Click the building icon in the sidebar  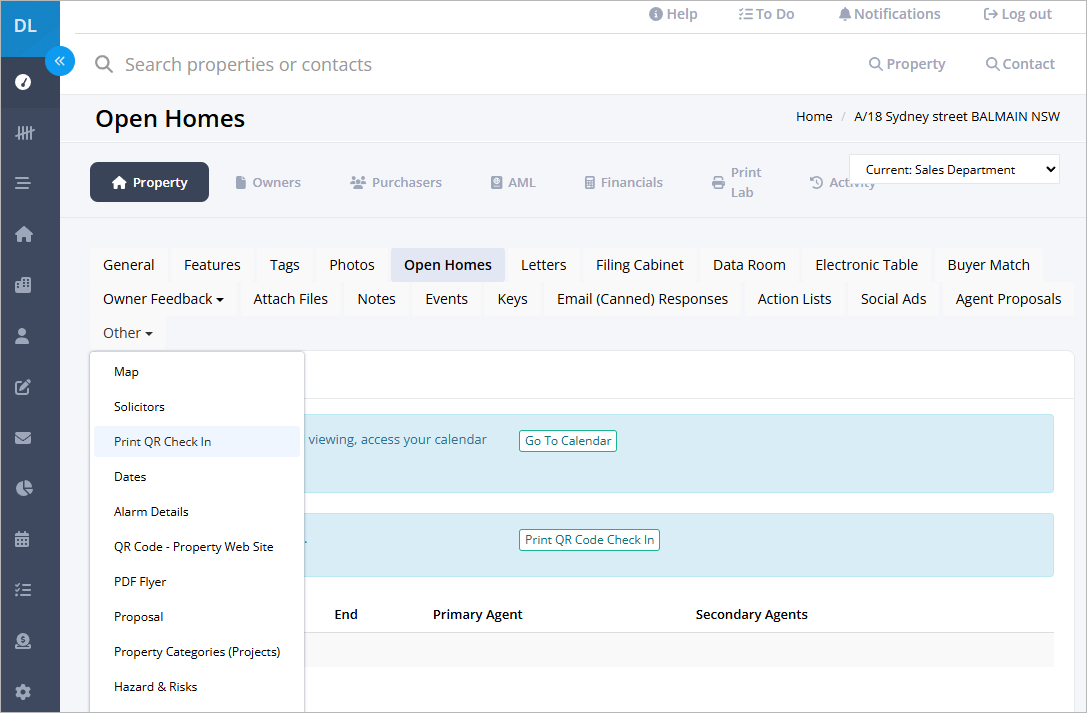pyautogui.click(x=23, y=285)
